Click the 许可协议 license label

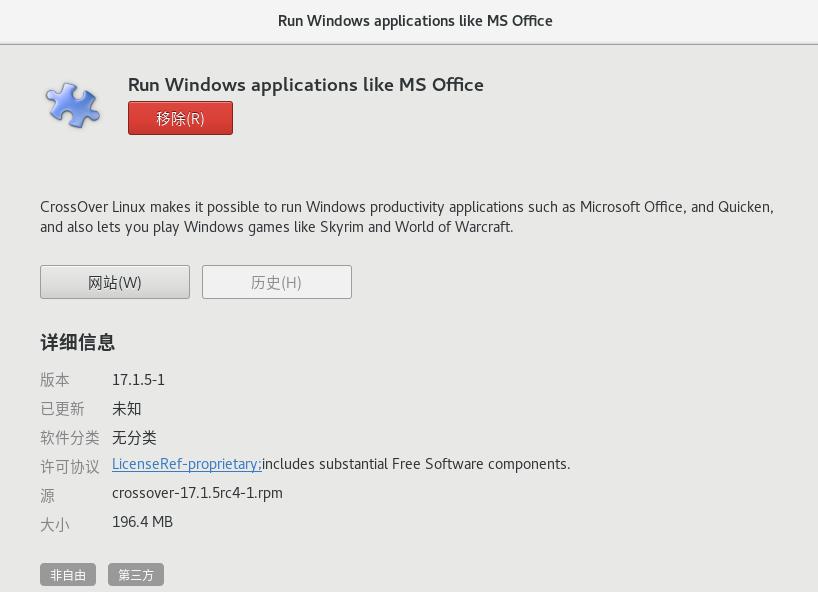pyautogui.click(x=69, y=467)
